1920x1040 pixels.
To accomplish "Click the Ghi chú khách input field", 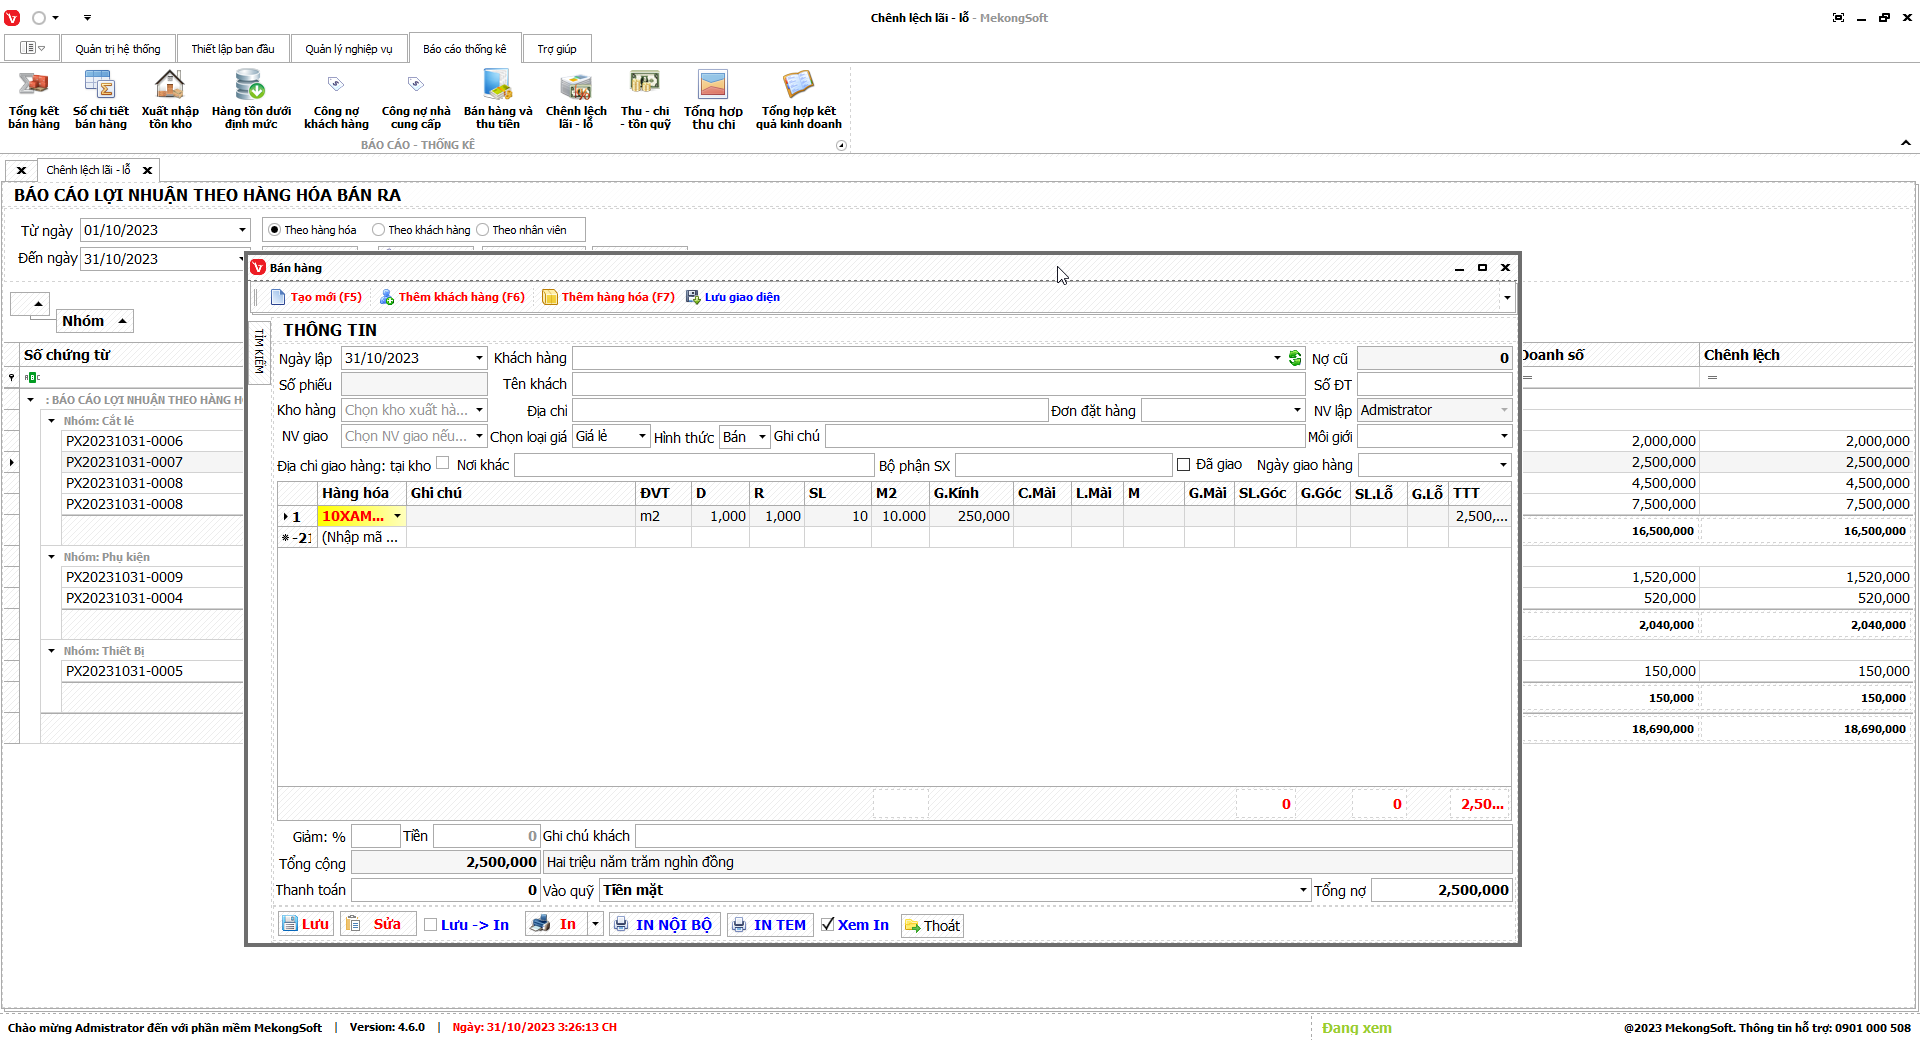I will pos(1072,836).
